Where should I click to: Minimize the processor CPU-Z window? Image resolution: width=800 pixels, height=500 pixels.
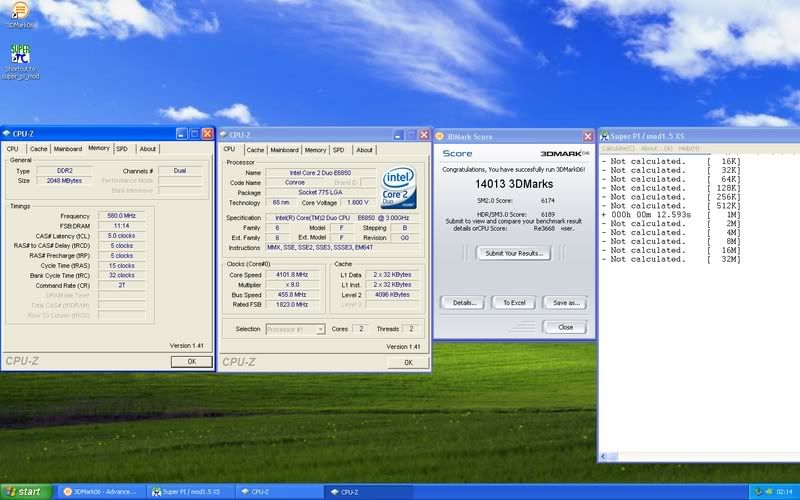(399, 135)
